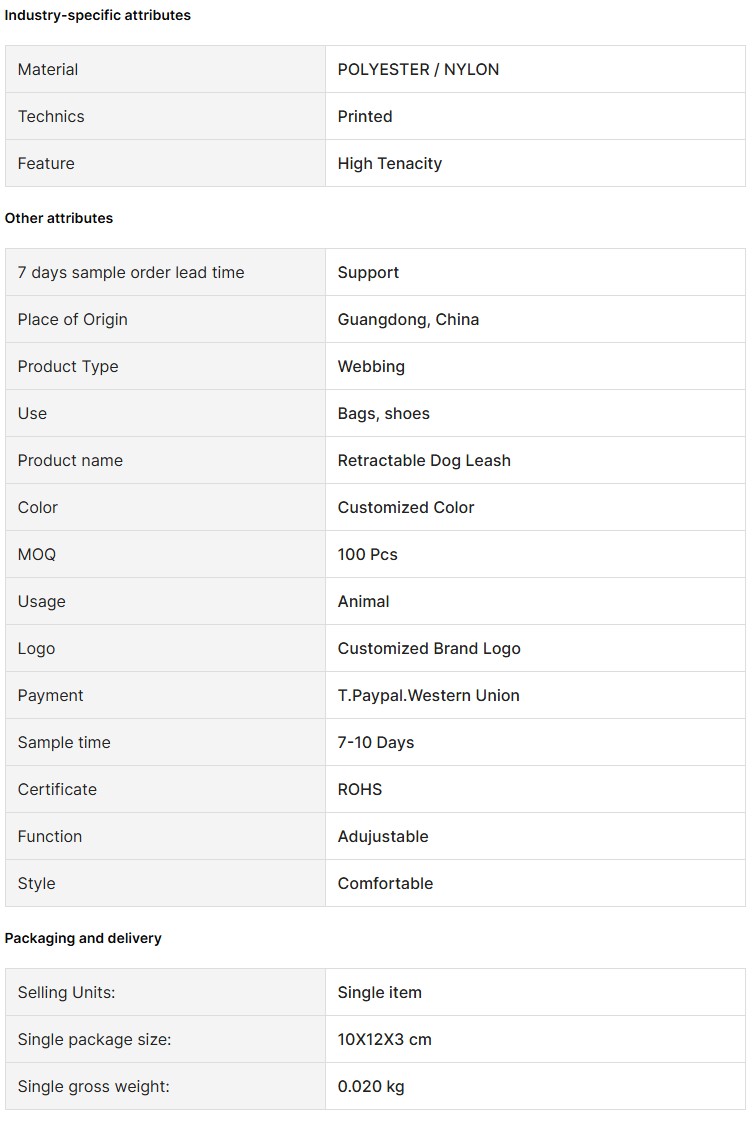The width and height of the screenshot is (754, 1128).
Task: Select the Adujustable function value
Action: click(383, 837)
